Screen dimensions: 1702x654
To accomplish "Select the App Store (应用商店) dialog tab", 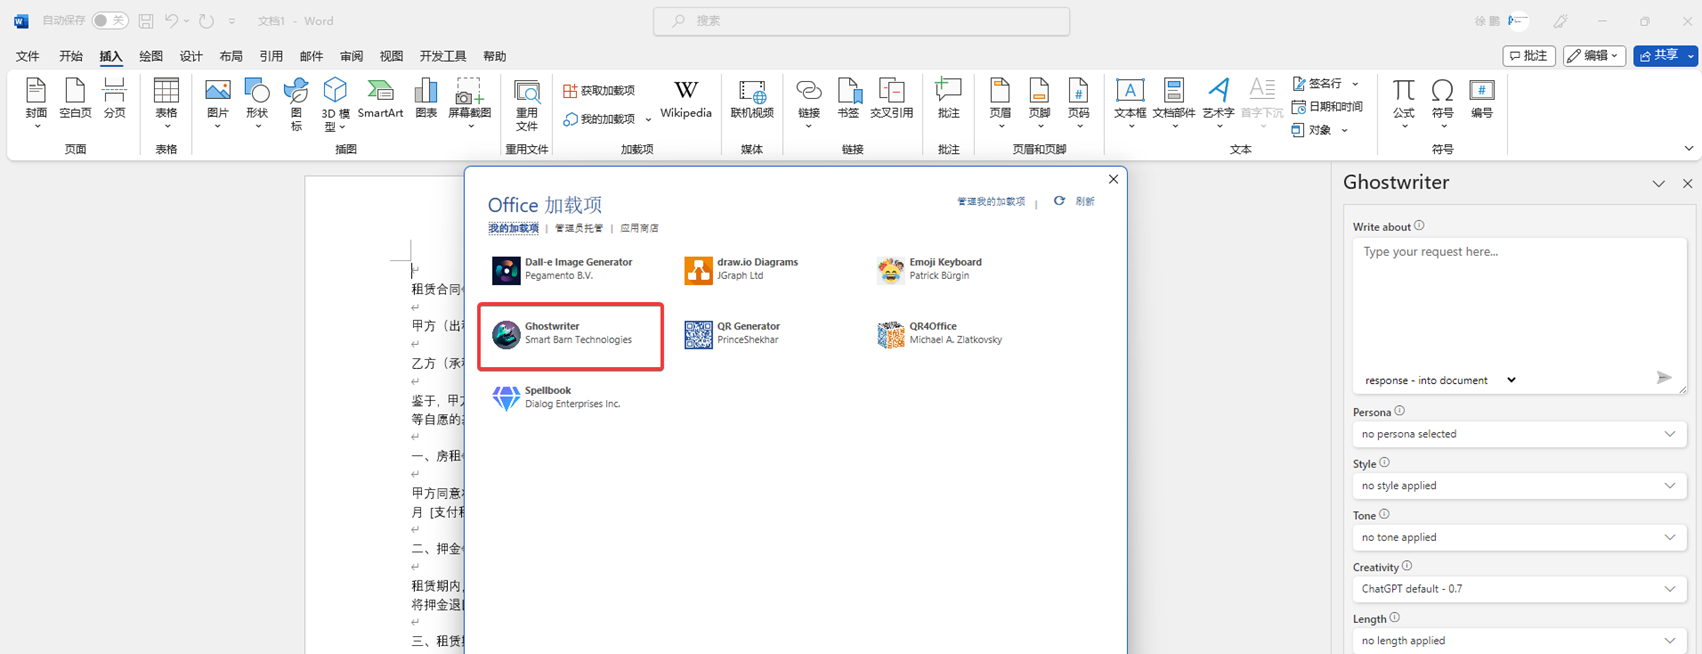I will tap(639, 228).
